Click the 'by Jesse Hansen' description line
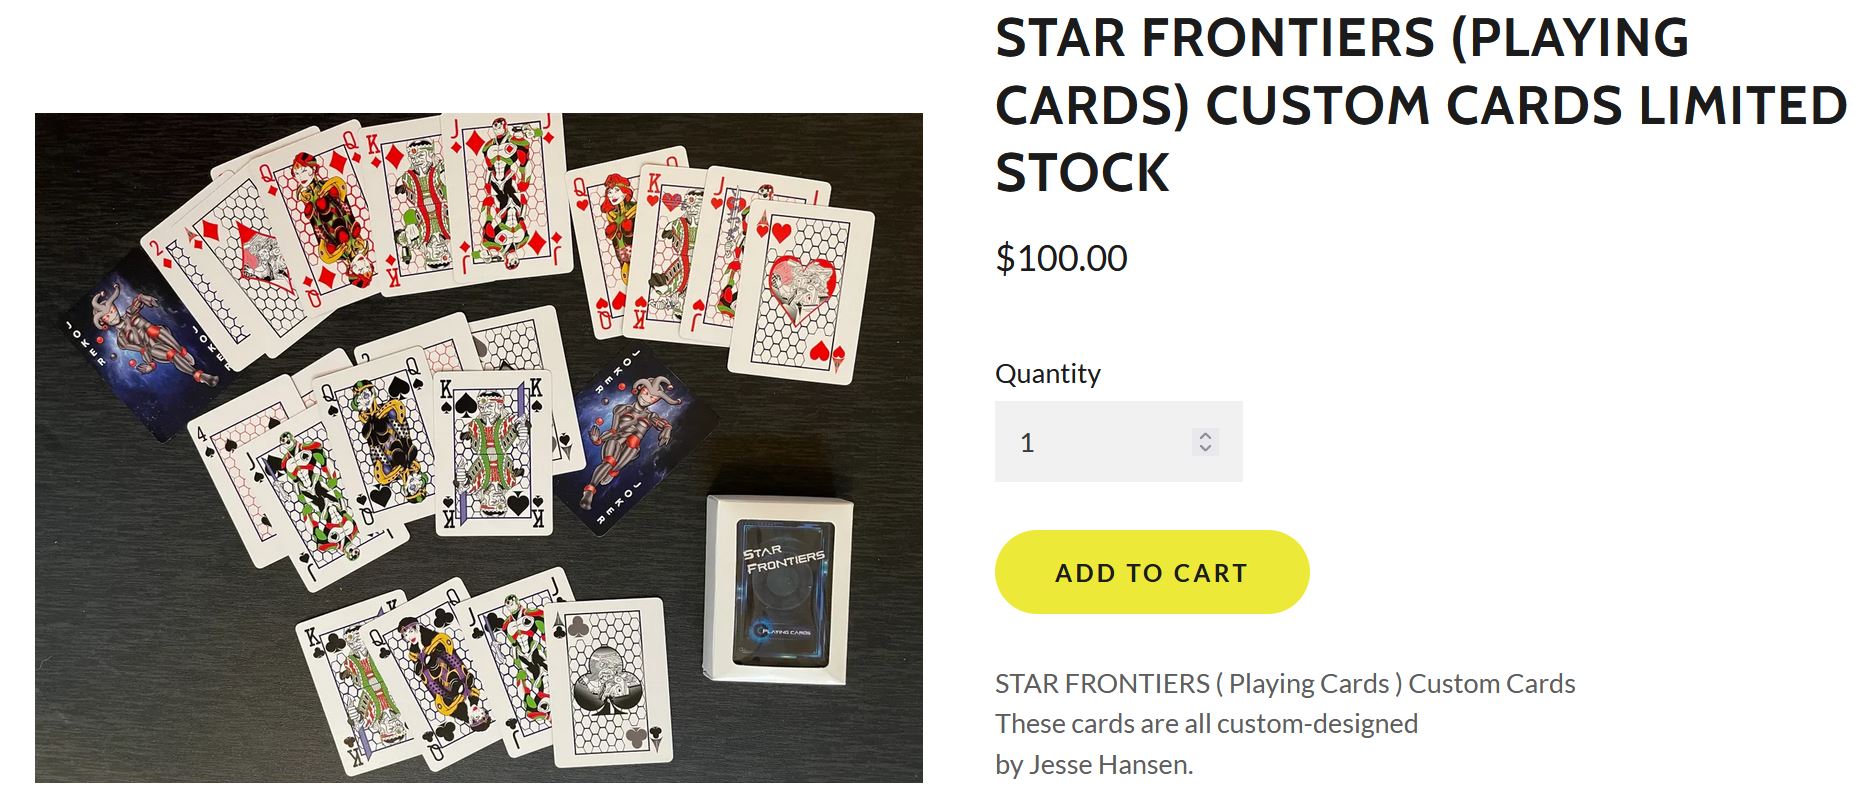 tap(1094, 765)
